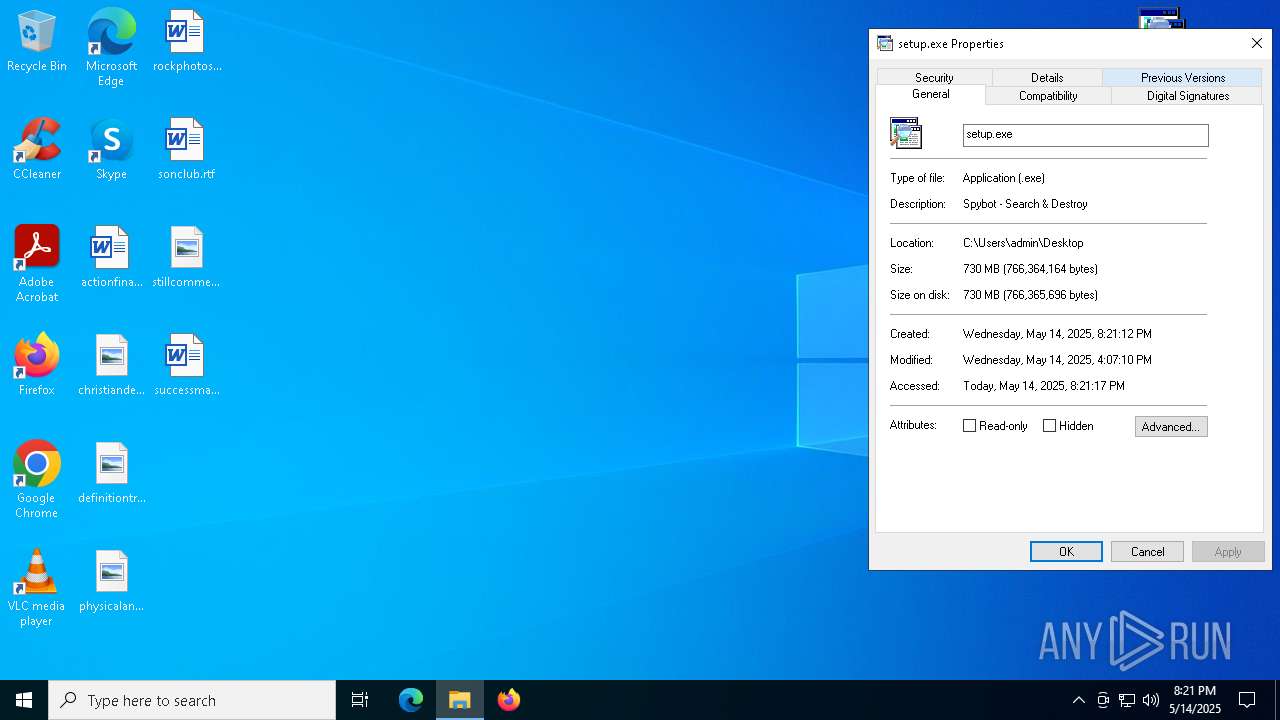
Task: Show hidden system tray icons
Action: (1078, 700)
